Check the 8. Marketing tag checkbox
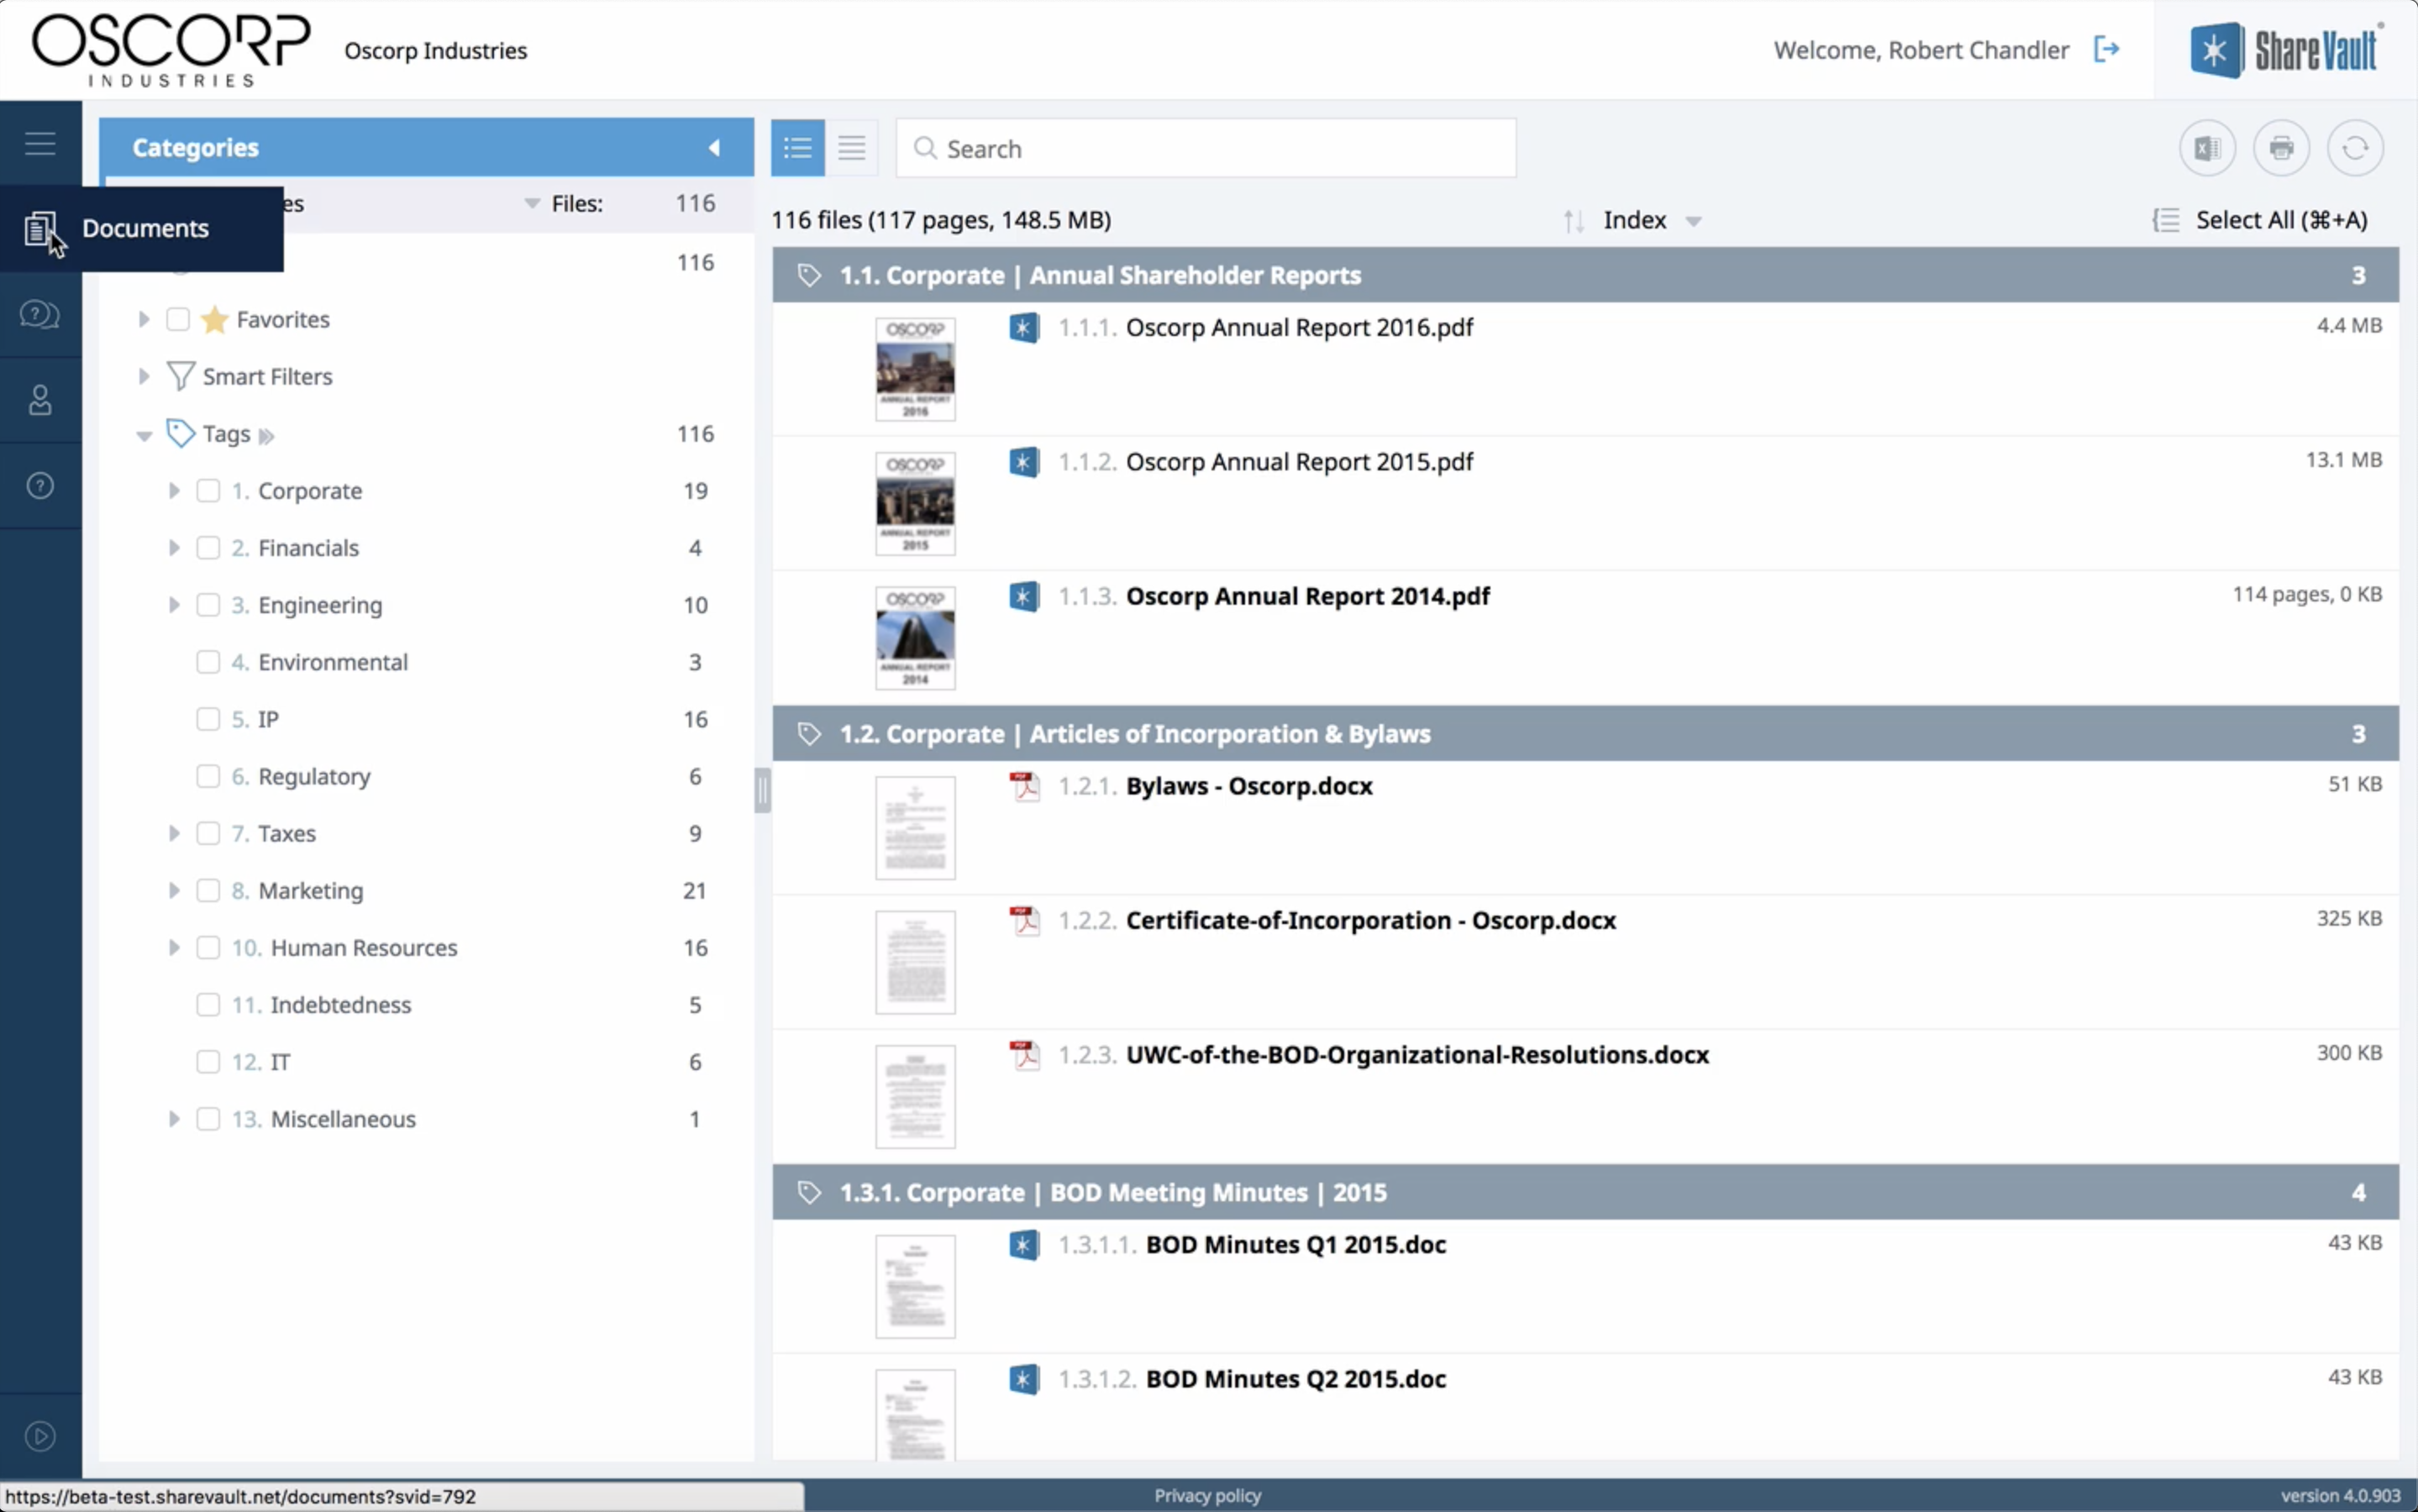The height and width of the screenshot is (1512, 2418). 208,890
